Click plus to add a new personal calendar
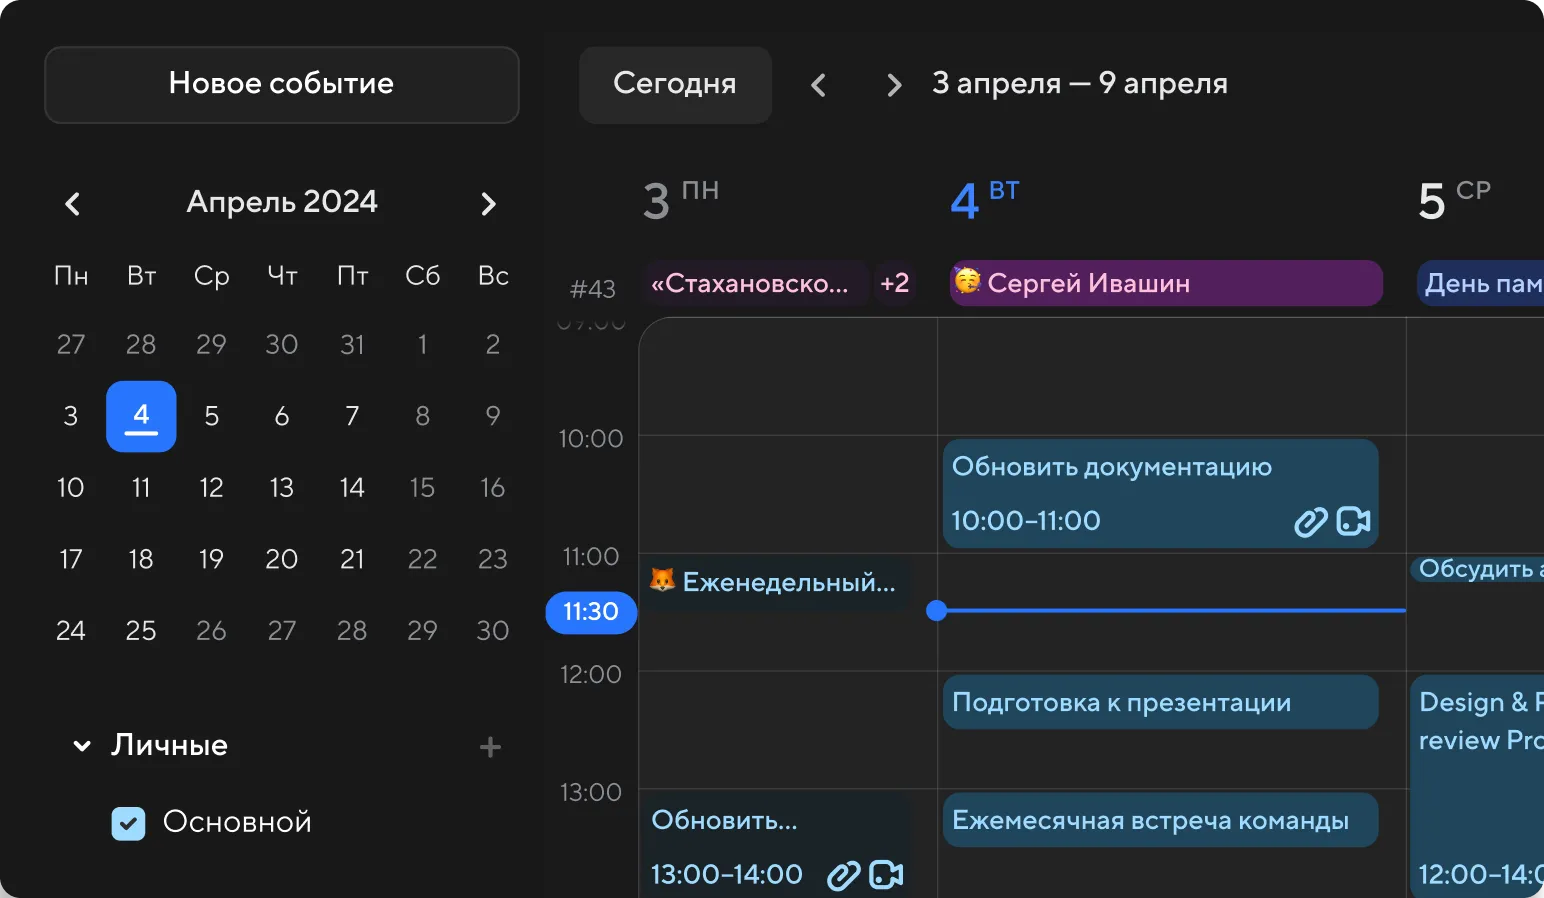The width and height of the screenshot is (1544, 898). [490, 746]
